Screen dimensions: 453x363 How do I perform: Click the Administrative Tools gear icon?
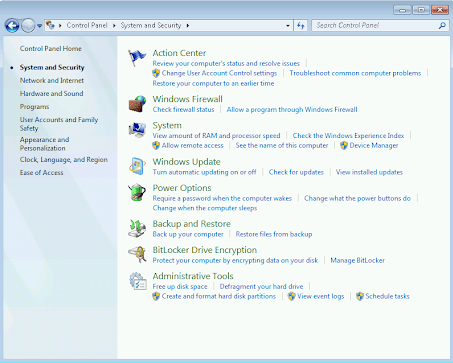click(x=138, y=281)
